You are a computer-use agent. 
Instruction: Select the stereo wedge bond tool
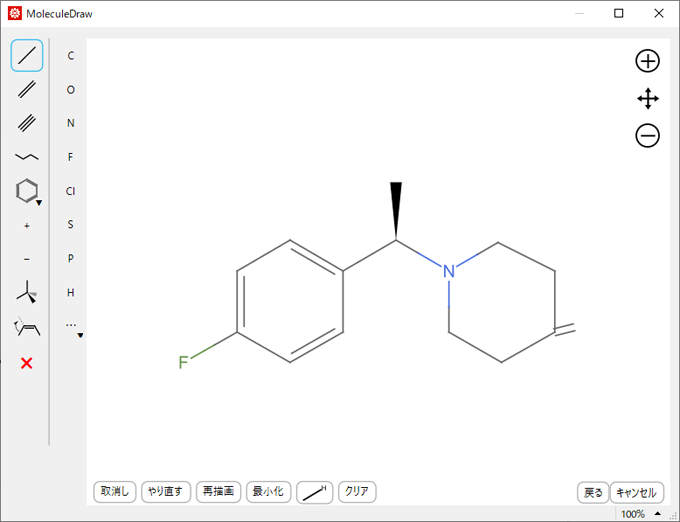[27, 293]
